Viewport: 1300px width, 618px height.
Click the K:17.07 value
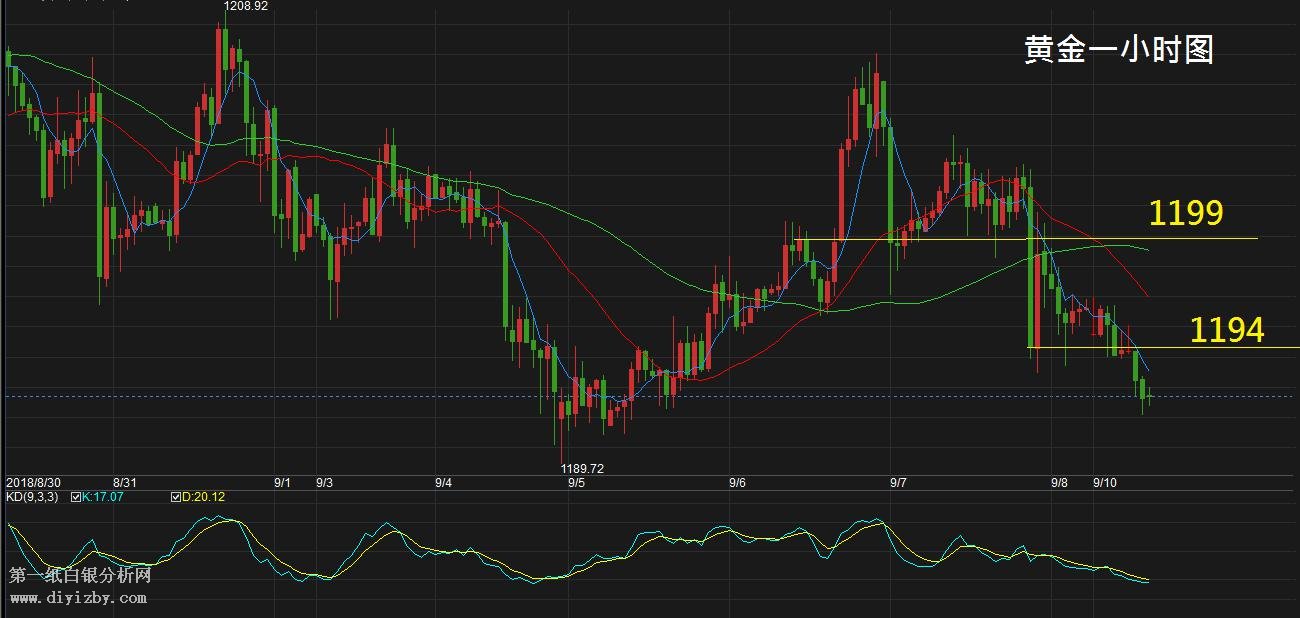(x=103, y=496)
